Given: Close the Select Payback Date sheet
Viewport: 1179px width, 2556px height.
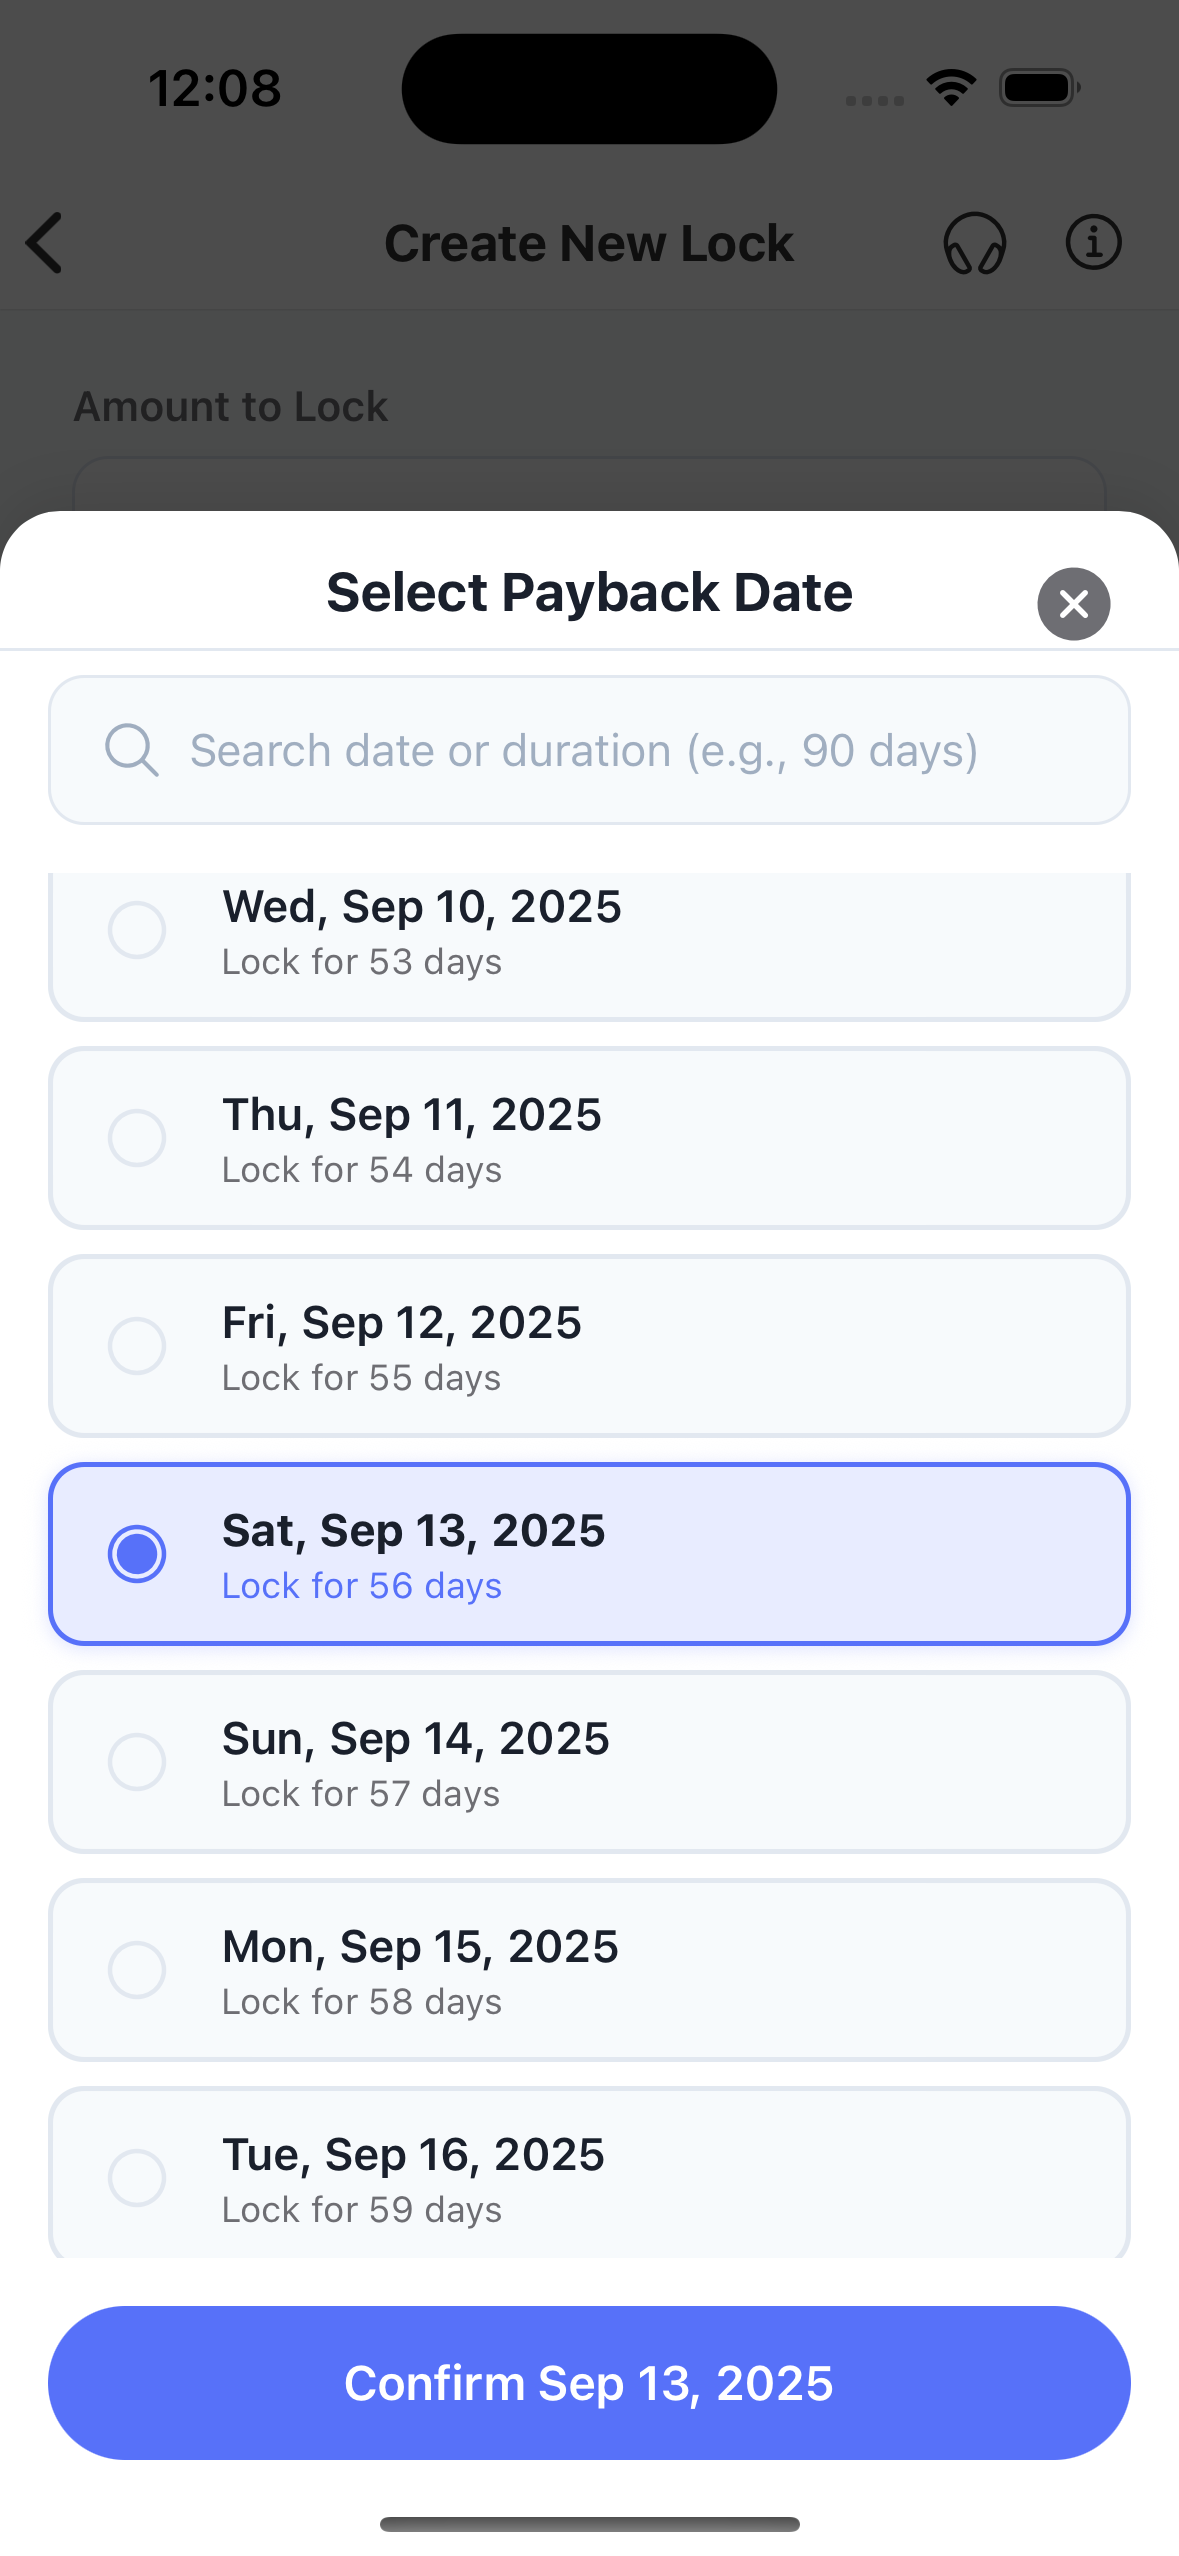Looking at the screenshot, I should (1073, 604).
